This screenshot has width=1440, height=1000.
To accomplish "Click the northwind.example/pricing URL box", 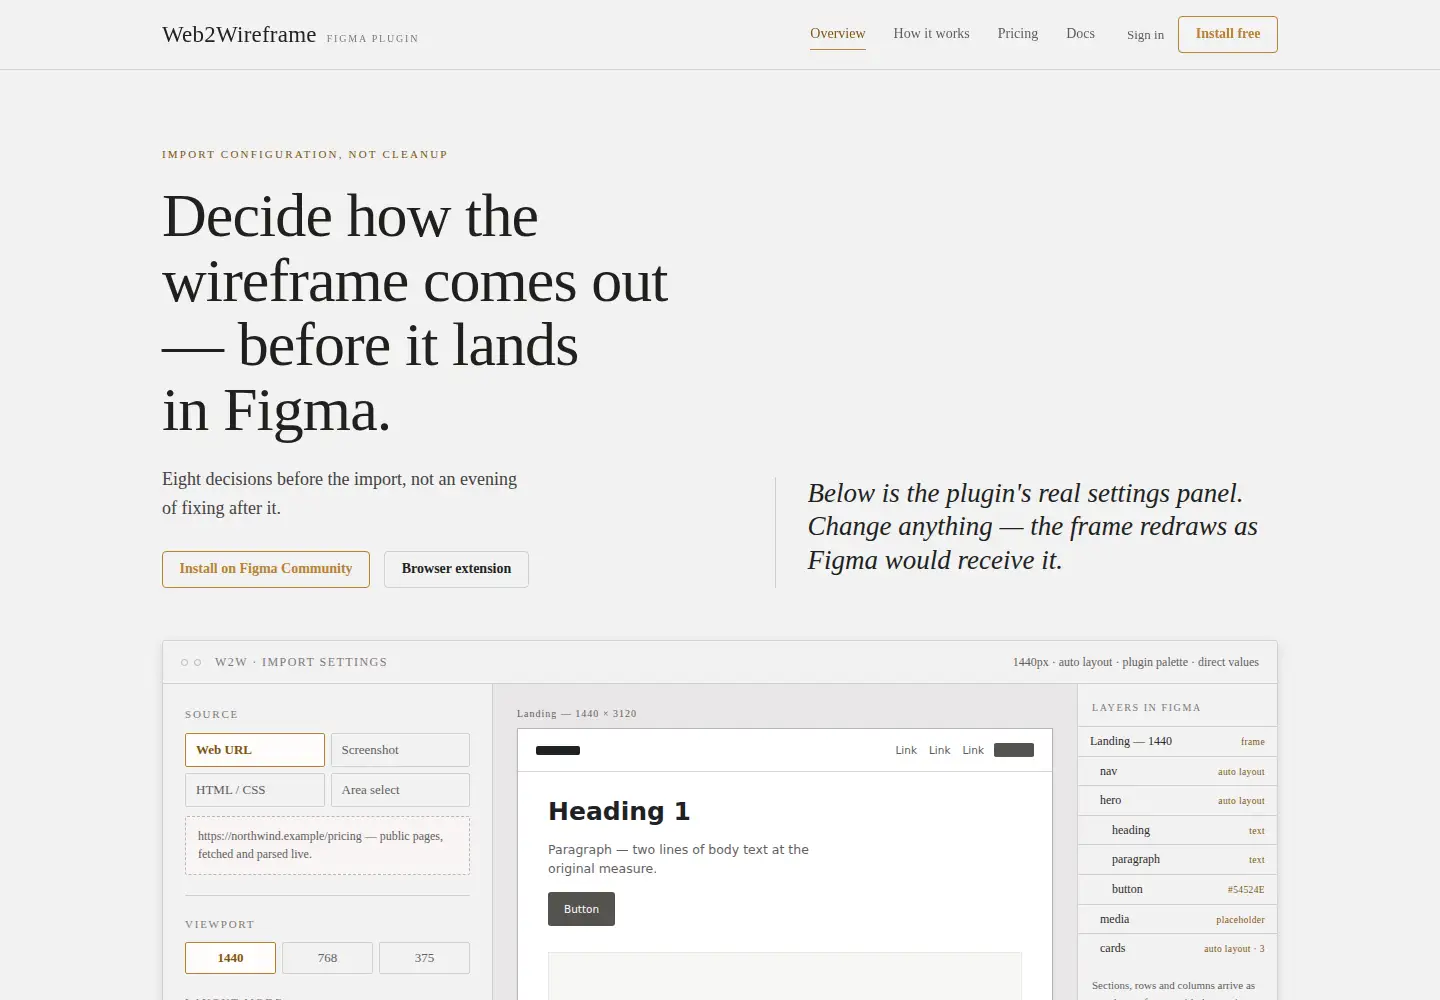I will point(327,845).
